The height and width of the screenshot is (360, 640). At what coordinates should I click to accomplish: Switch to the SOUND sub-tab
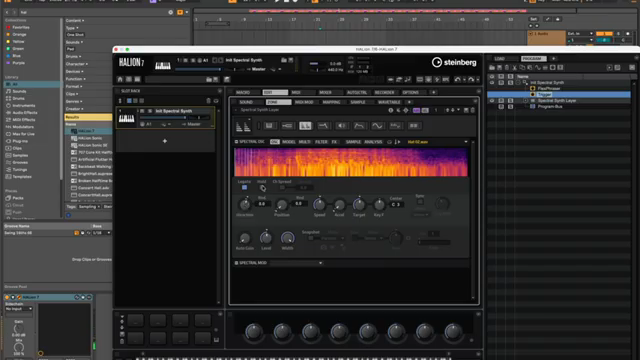(246, 102)
